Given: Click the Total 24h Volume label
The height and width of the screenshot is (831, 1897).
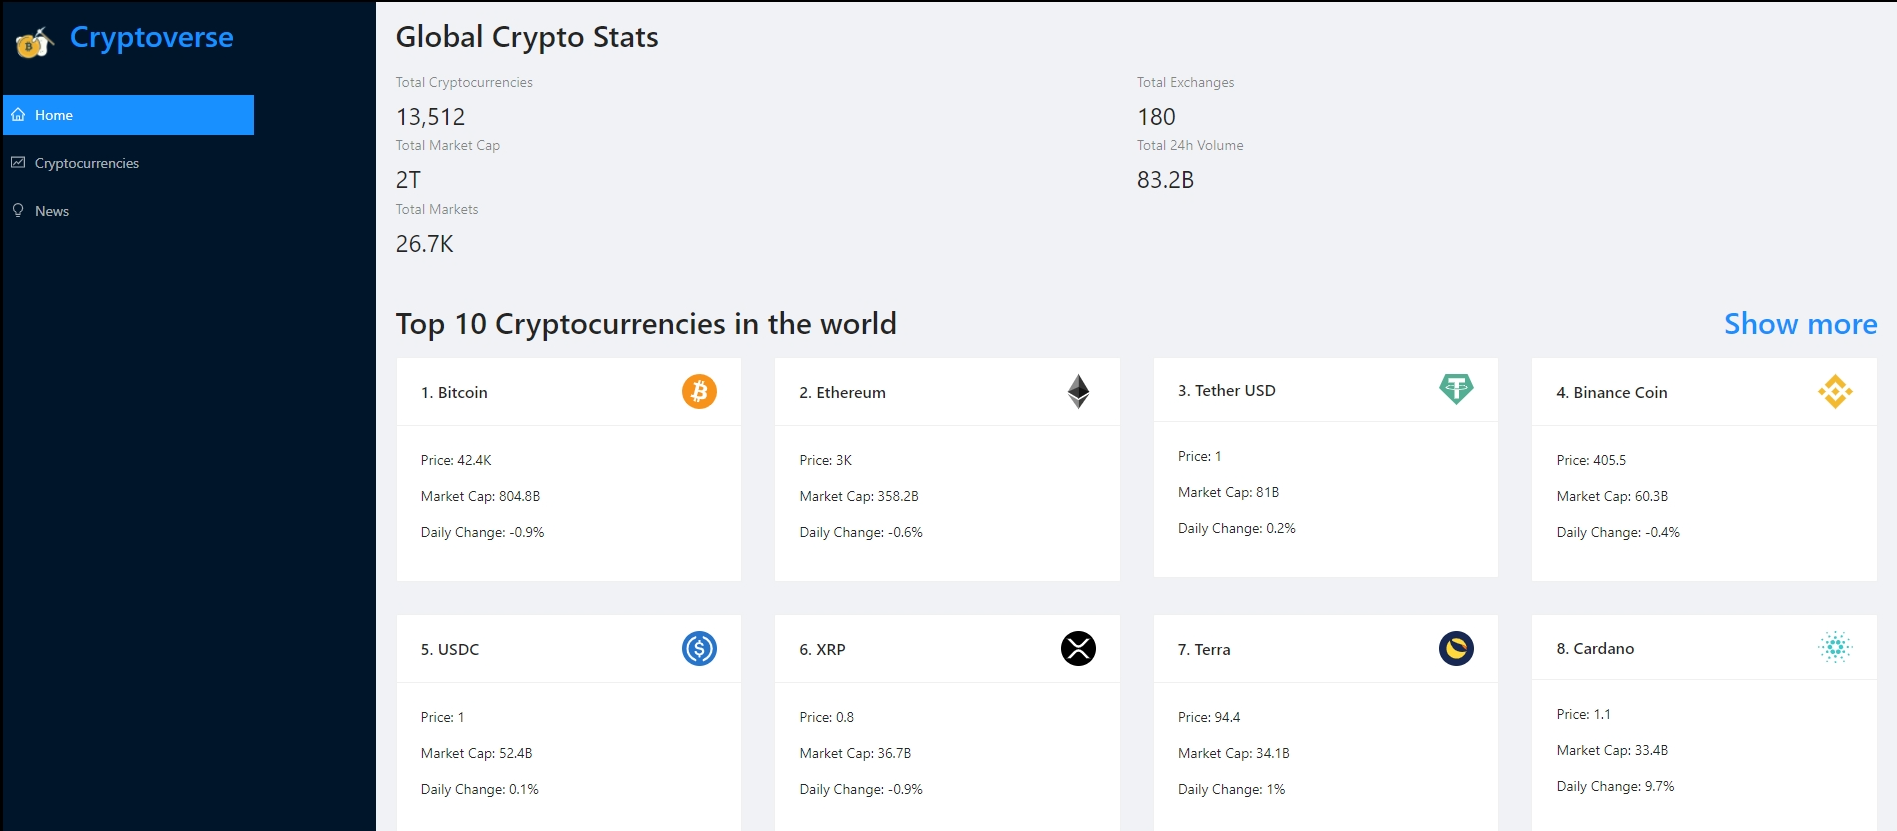Looking at the screenshot, I should tap(1190, 146).
